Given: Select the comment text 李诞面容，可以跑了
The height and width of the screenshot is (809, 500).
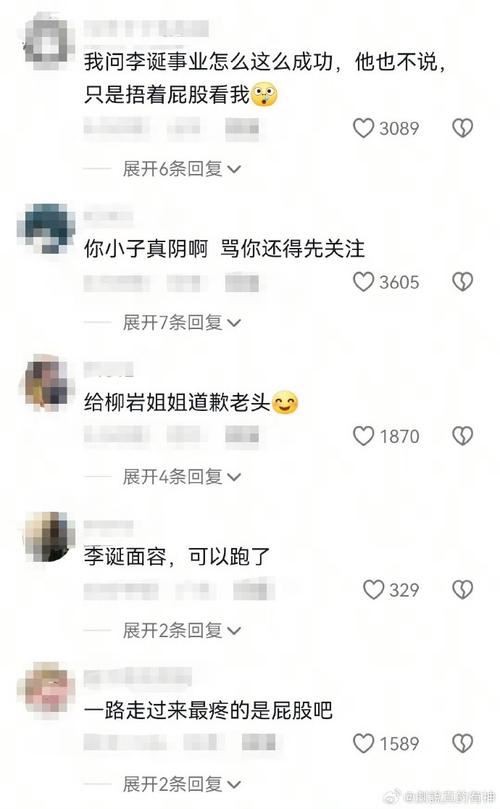Looking at the screenshot, I should click(x=177, y=556).
